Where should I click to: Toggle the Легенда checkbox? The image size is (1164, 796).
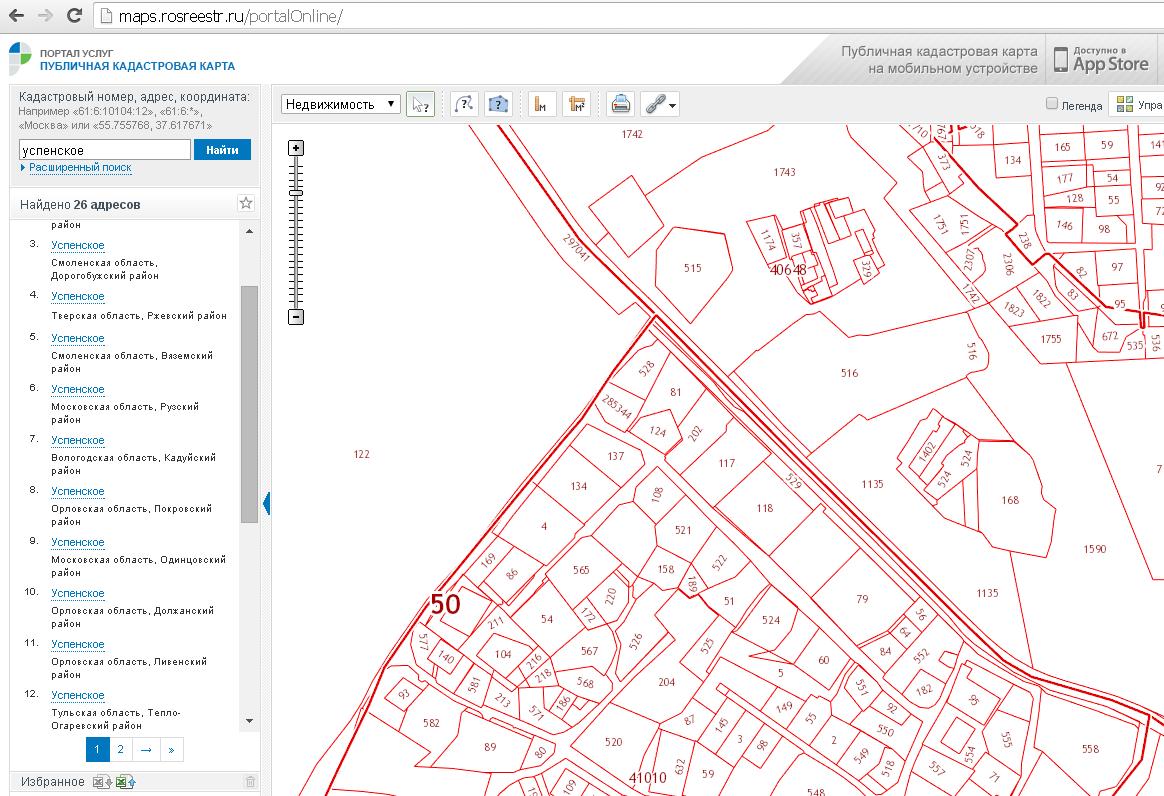(x=1051, y=104)
